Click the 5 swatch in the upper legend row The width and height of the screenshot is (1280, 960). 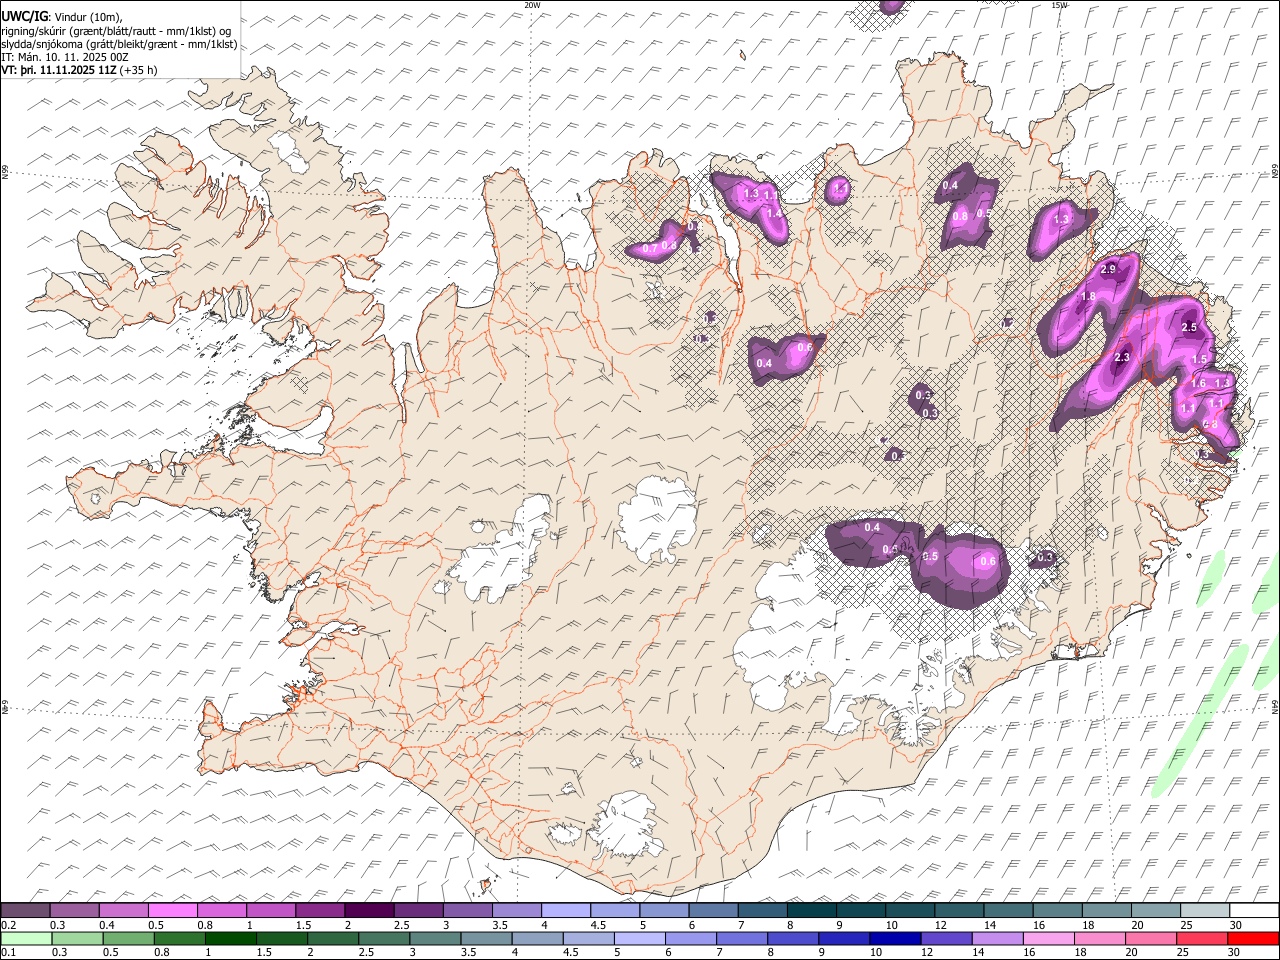(663, 911)
